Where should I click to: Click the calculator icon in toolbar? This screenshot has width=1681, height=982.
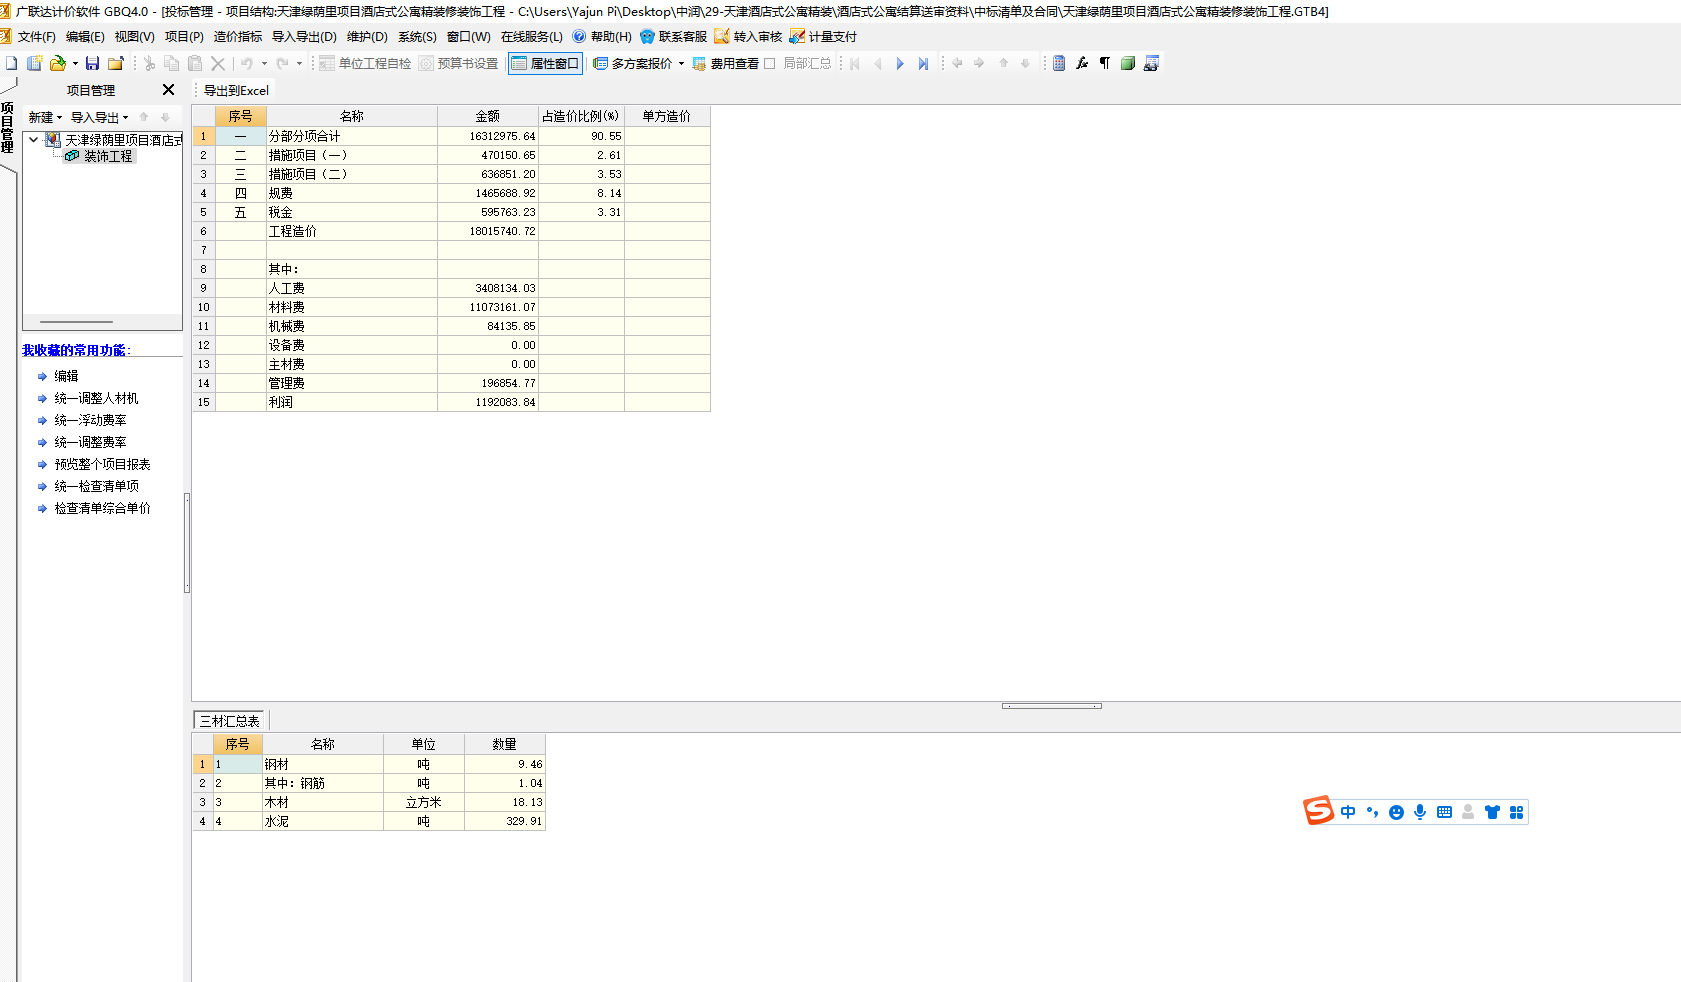tap(1059, 63)
